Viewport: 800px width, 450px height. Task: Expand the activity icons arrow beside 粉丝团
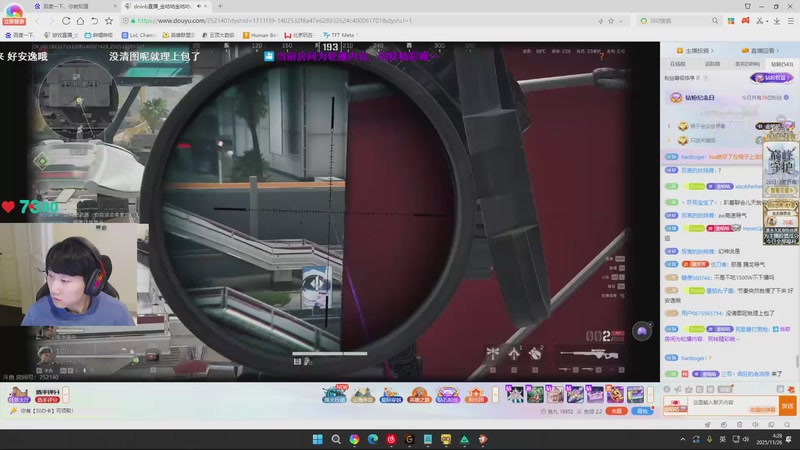pyautogui.click(x=495, y=395)
